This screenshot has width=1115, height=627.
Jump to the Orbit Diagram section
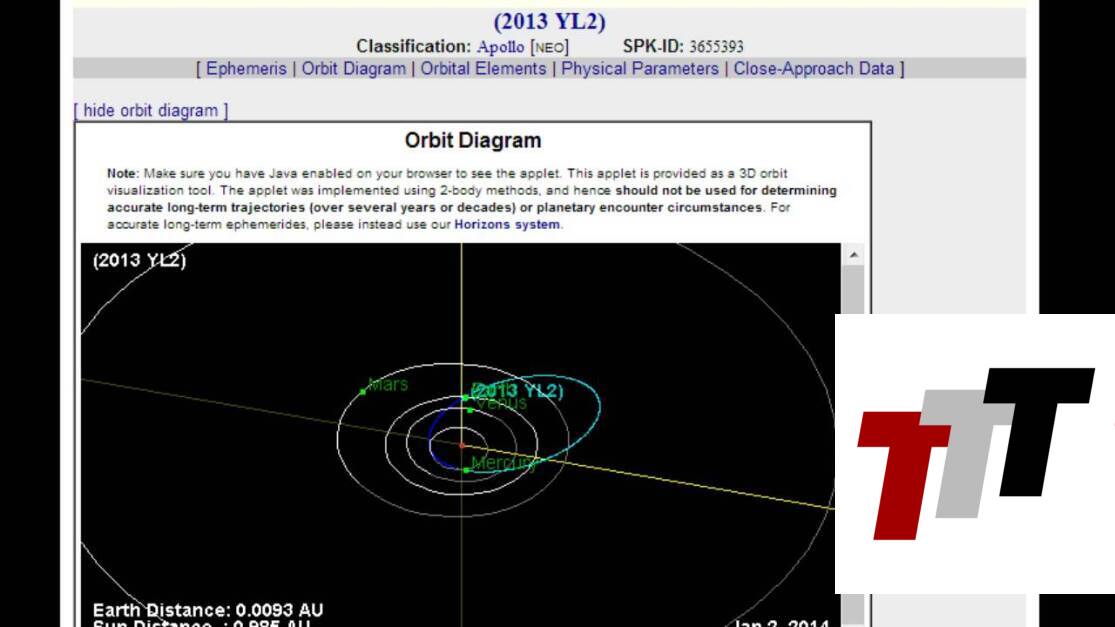point(354,69)
